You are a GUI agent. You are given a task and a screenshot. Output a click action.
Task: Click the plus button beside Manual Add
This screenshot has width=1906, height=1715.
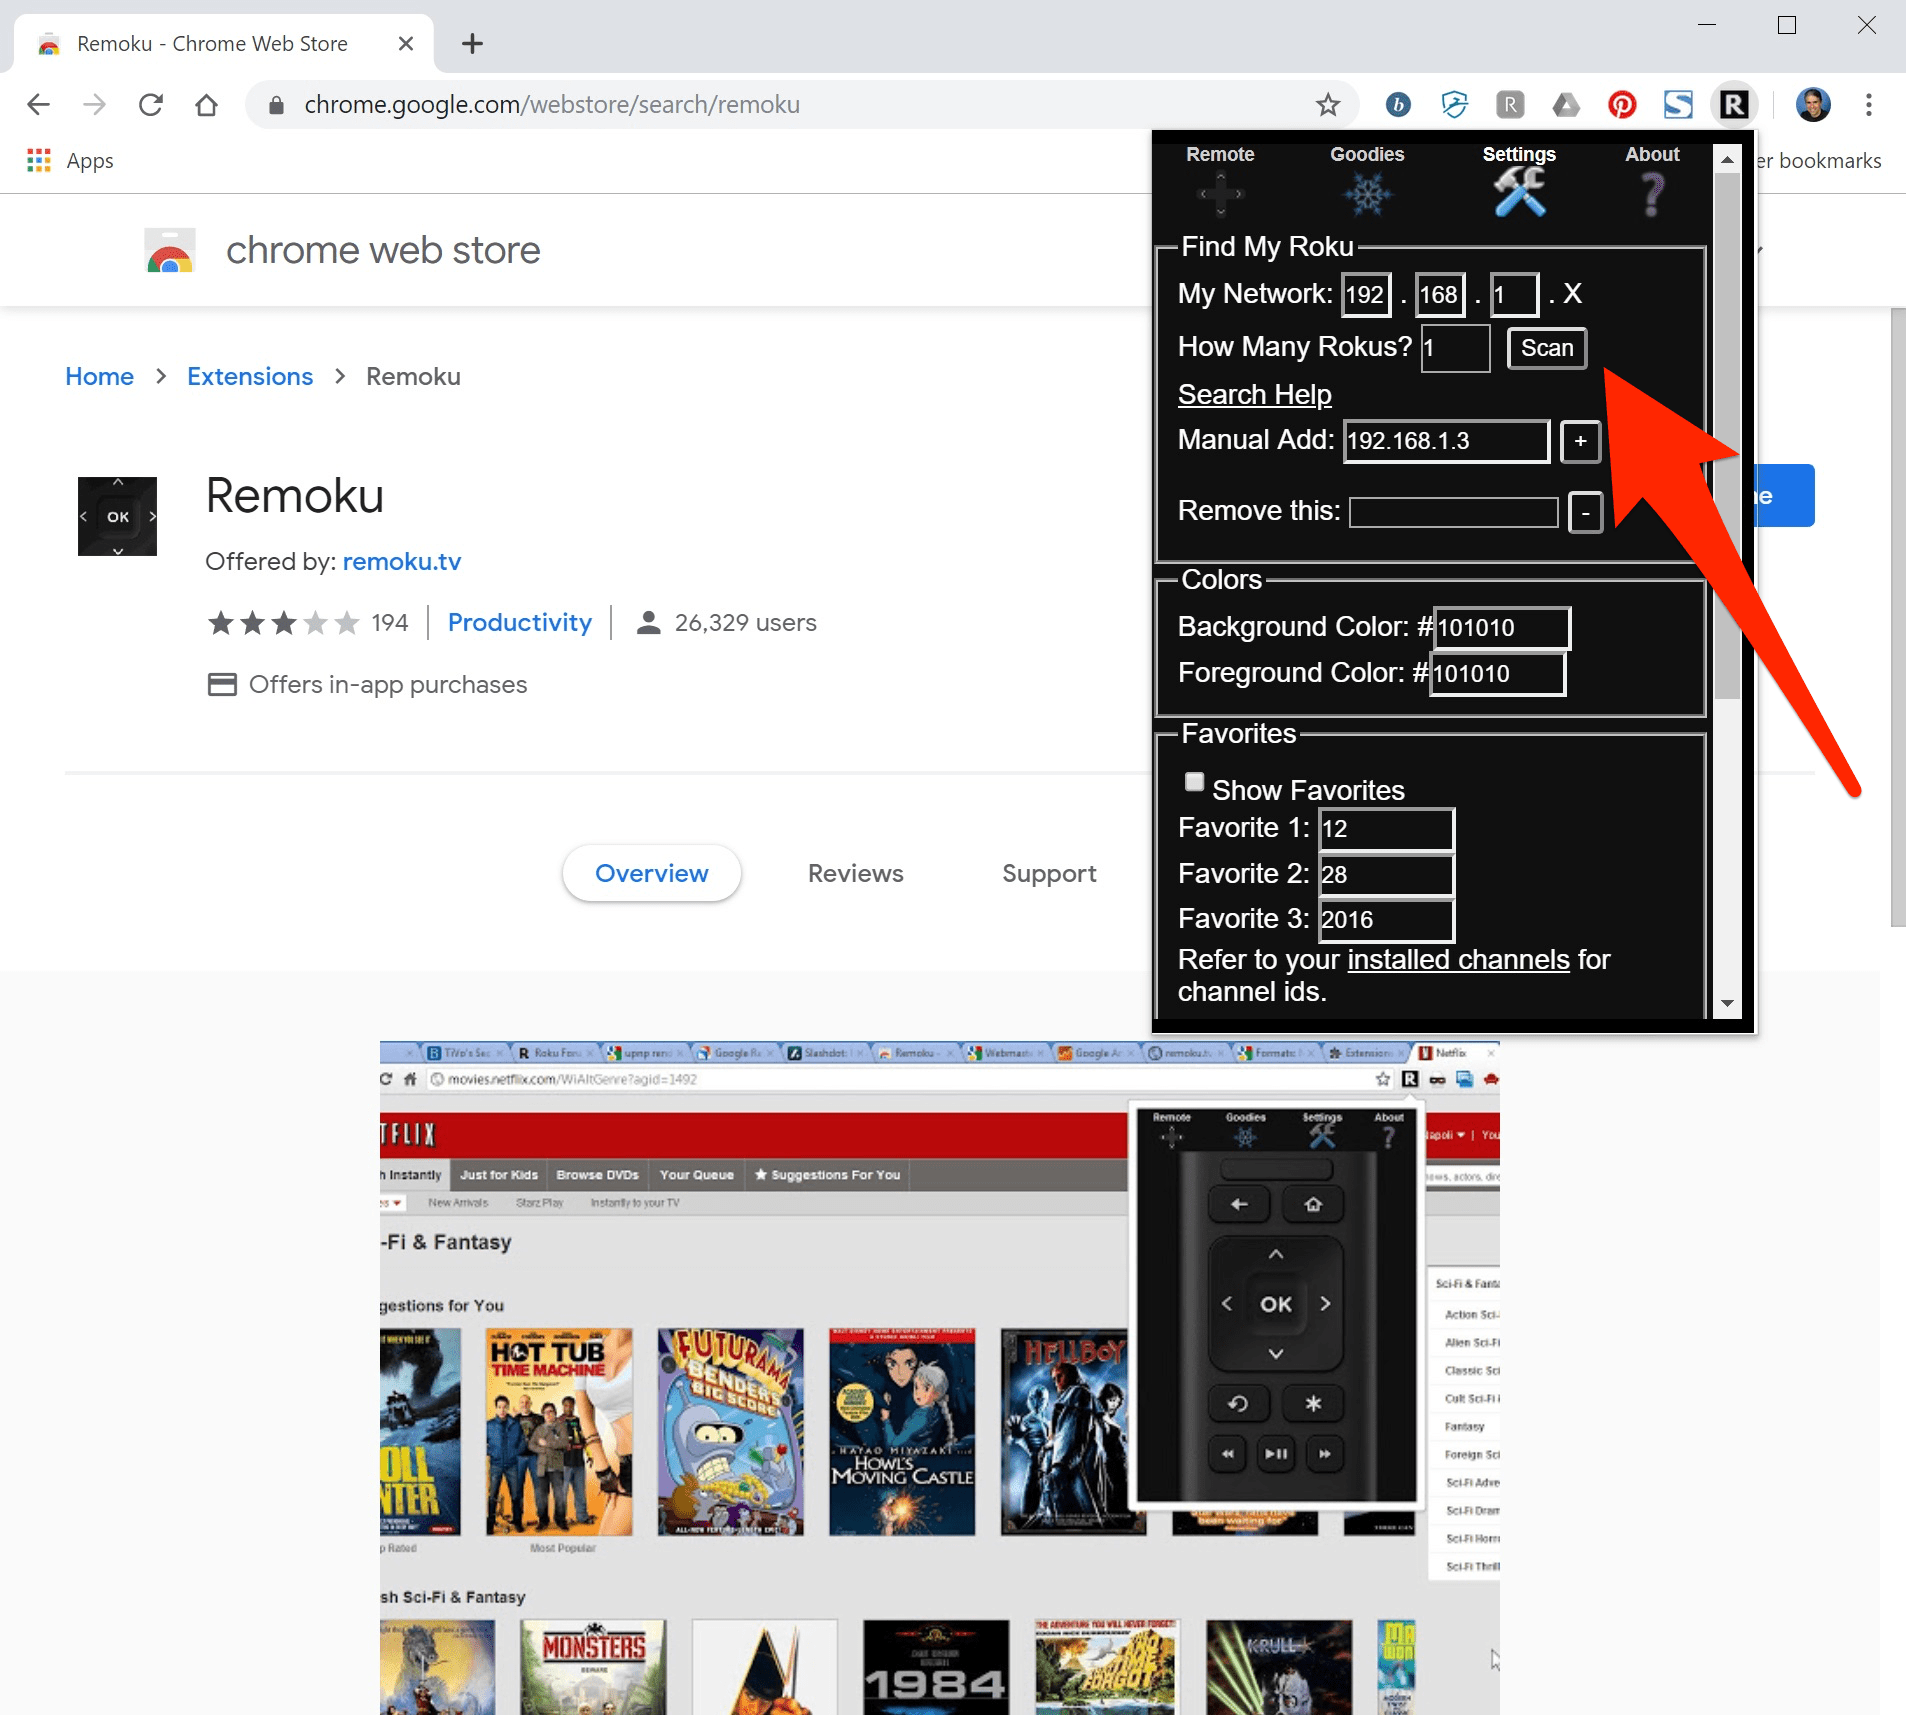click(1580, 441)
